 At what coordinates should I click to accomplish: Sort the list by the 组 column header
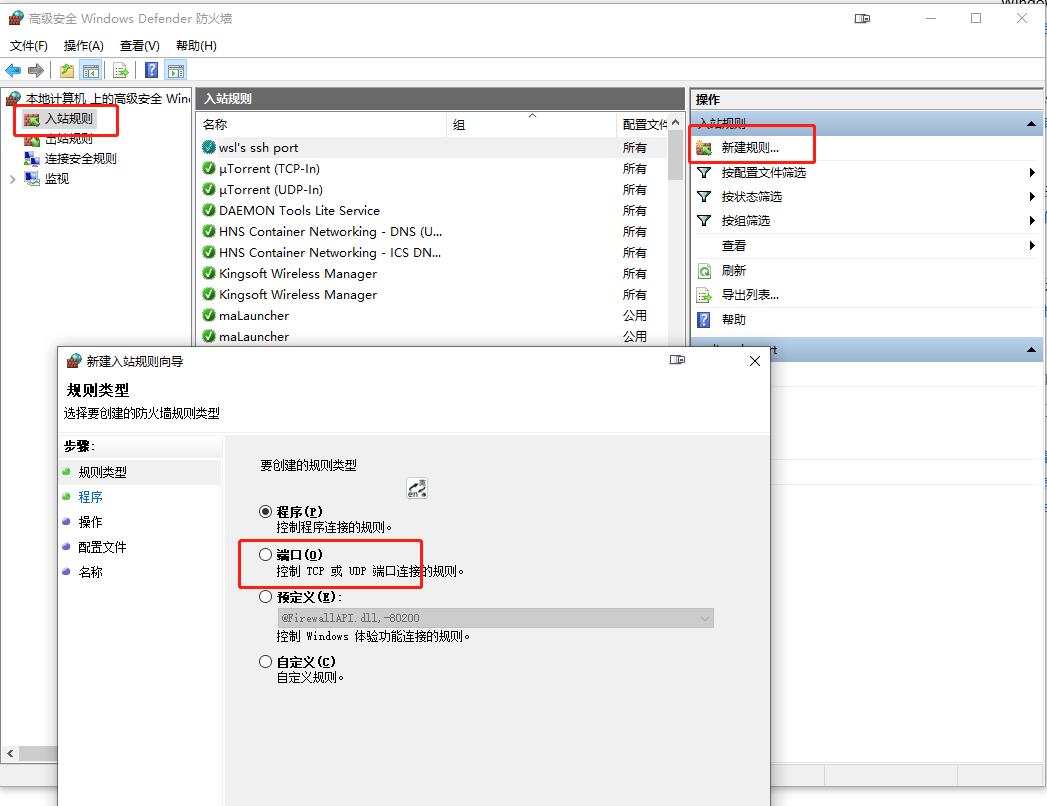[x=532, y=125]
